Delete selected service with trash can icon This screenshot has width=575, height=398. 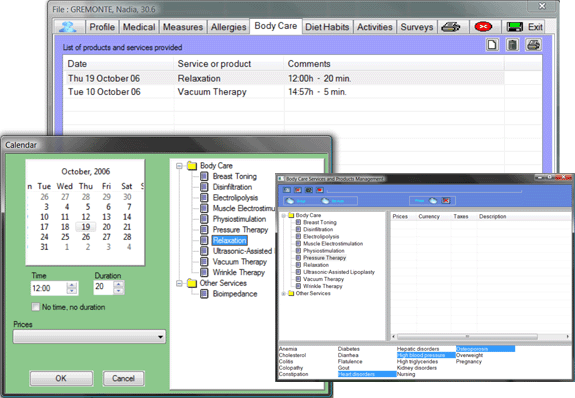pyautogui.click(x=512, y=45)
